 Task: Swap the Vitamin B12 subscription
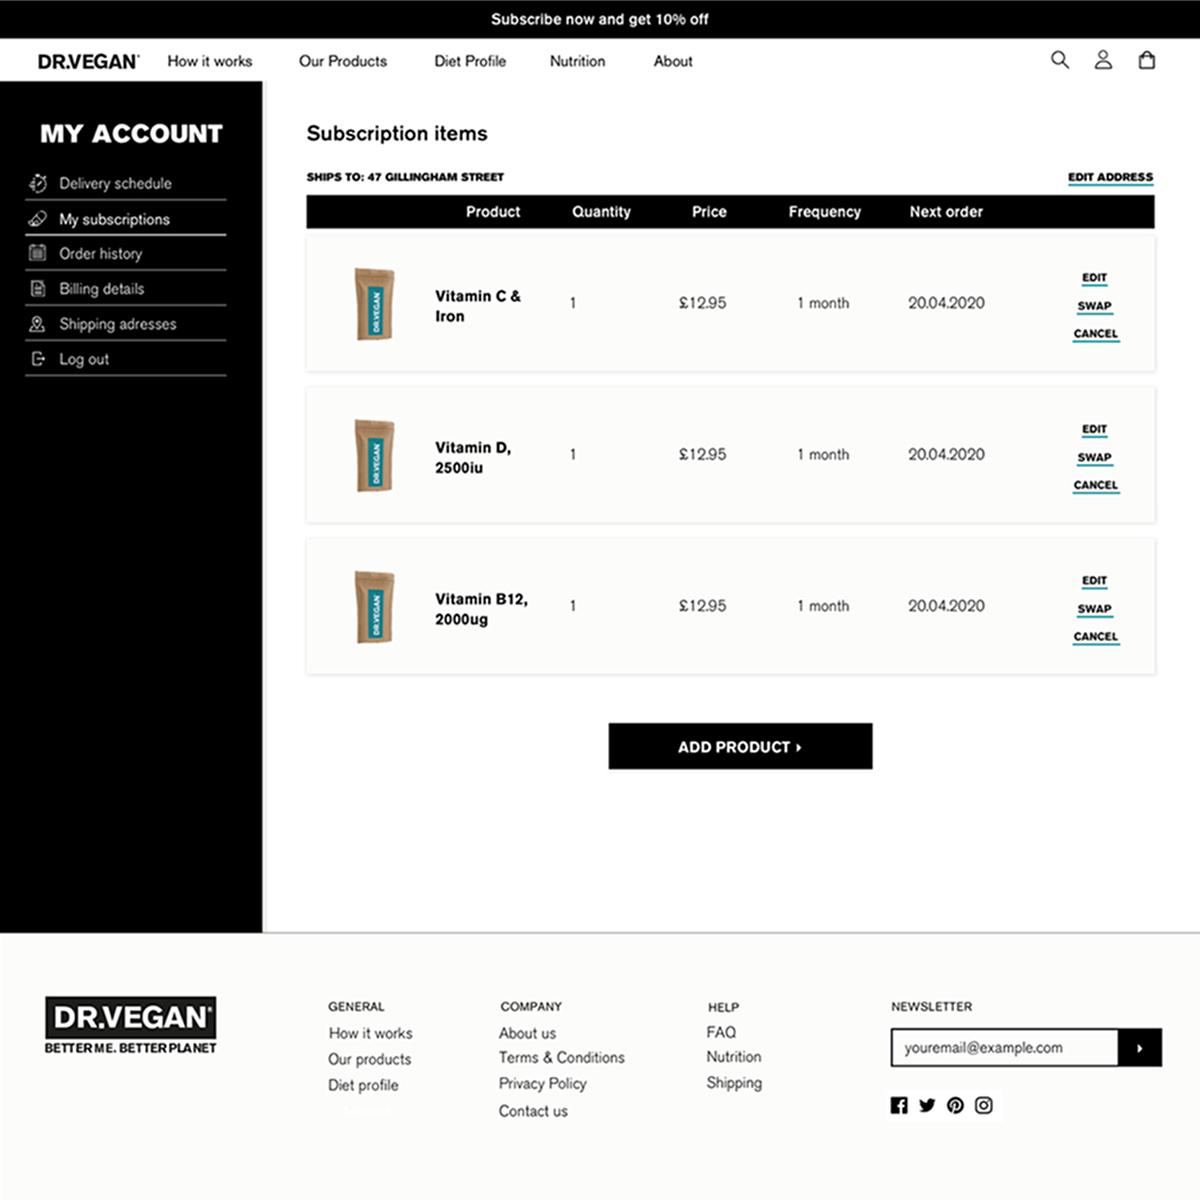click(x=1094, y=608)
